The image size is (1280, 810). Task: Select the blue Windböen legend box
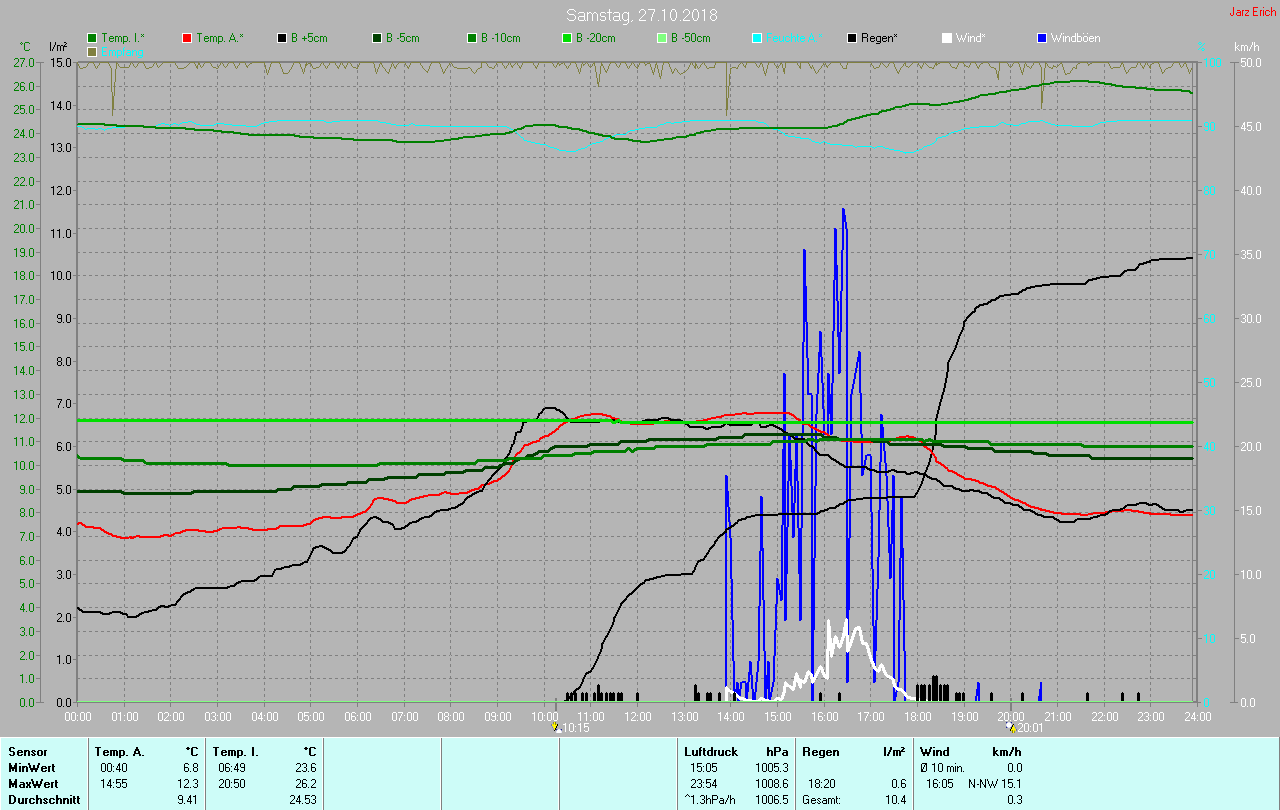[x=1042, y=38]
